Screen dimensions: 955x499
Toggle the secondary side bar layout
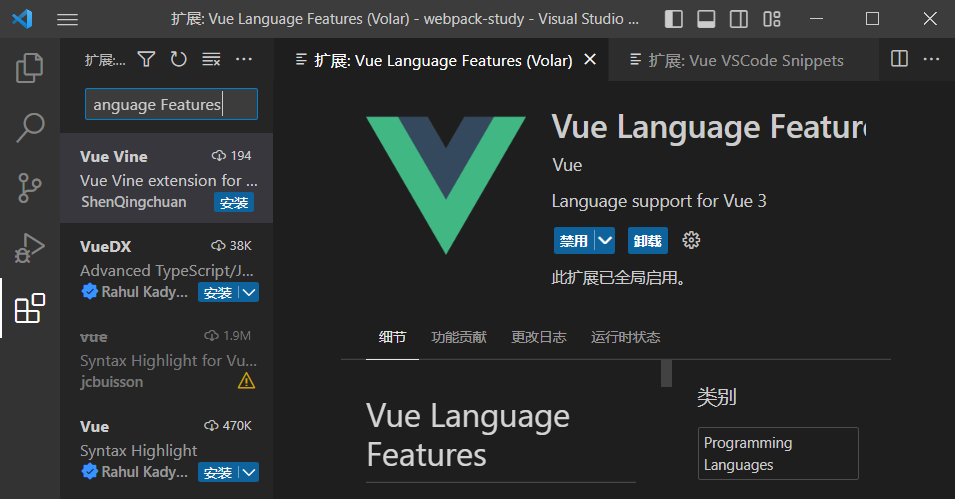point(739,19)
